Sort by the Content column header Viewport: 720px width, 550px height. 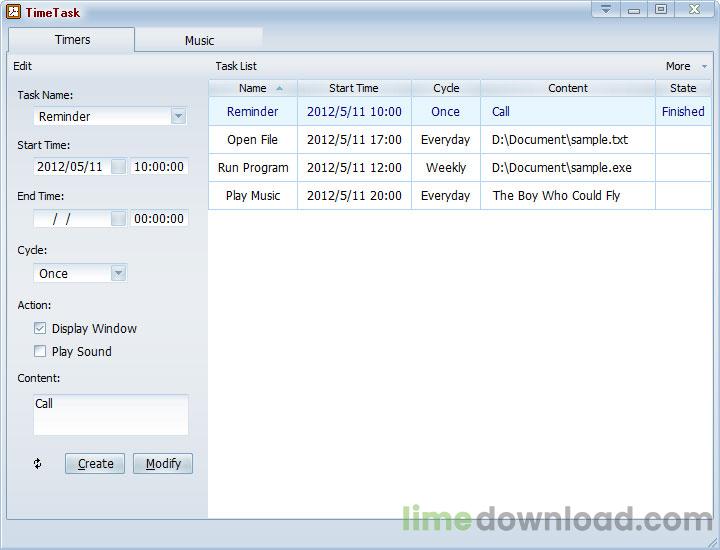[568, 88]
